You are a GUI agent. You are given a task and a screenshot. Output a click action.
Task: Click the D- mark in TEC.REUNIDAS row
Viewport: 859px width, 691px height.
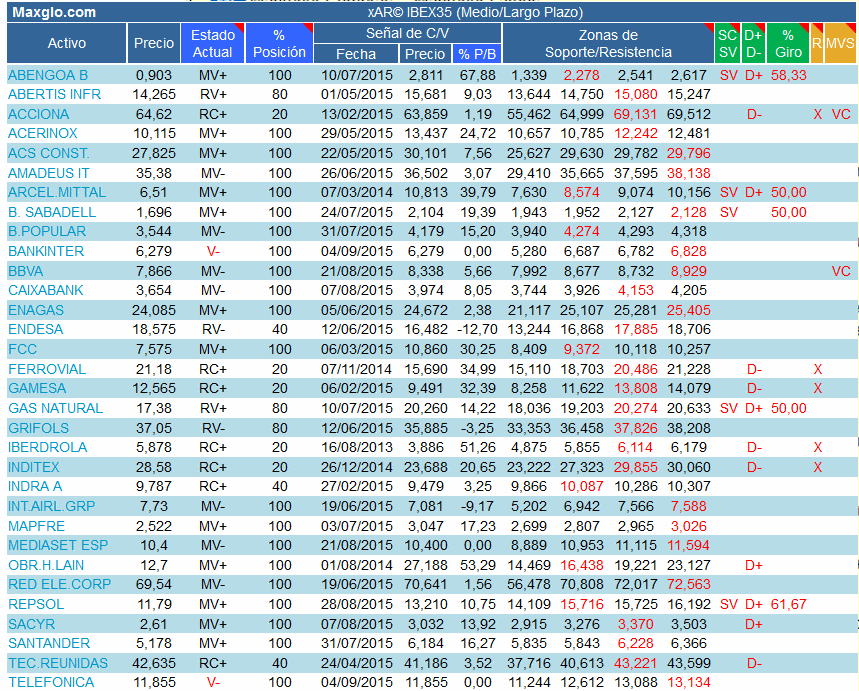click(754, 663)
